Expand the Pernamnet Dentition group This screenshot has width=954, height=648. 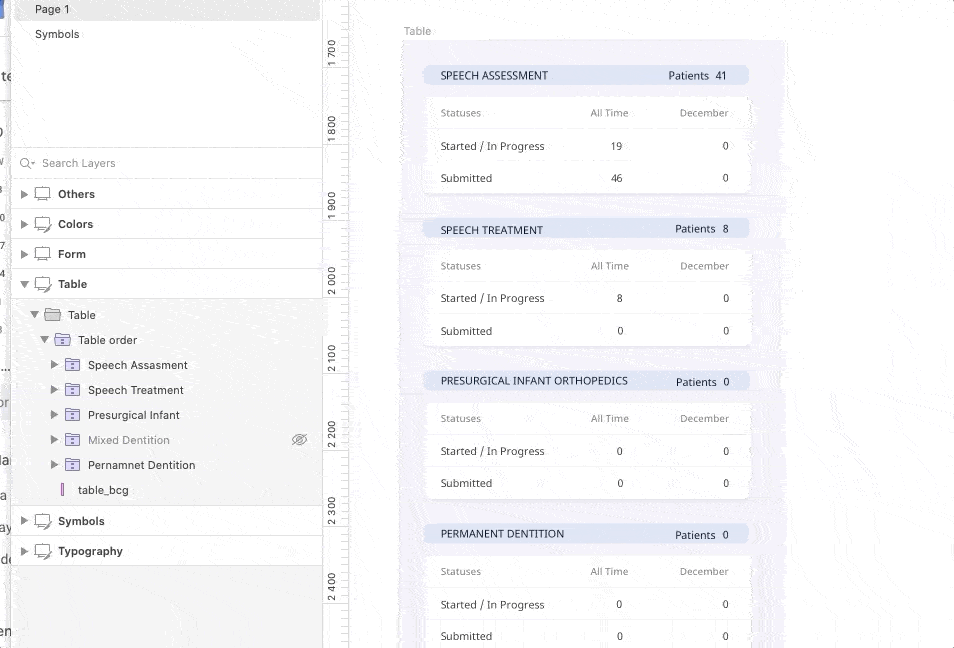coord(54,465)
